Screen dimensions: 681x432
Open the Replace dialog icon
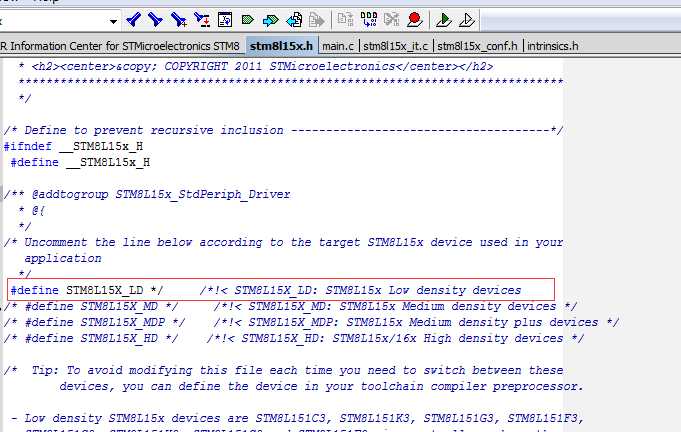[x=202, y=20]
